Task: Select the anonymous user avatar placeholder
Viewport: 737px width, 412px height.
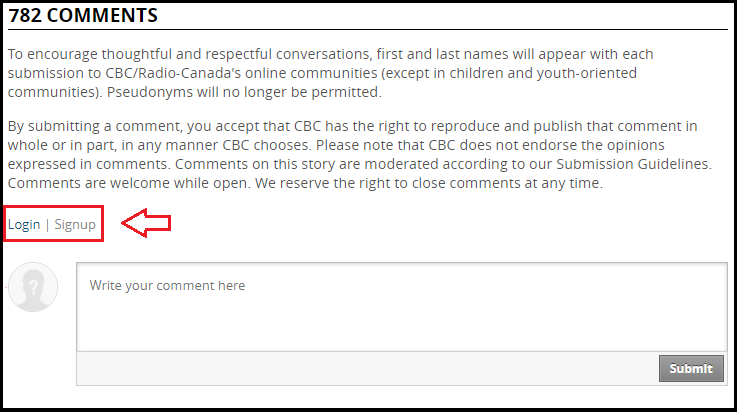Action: 33,287
